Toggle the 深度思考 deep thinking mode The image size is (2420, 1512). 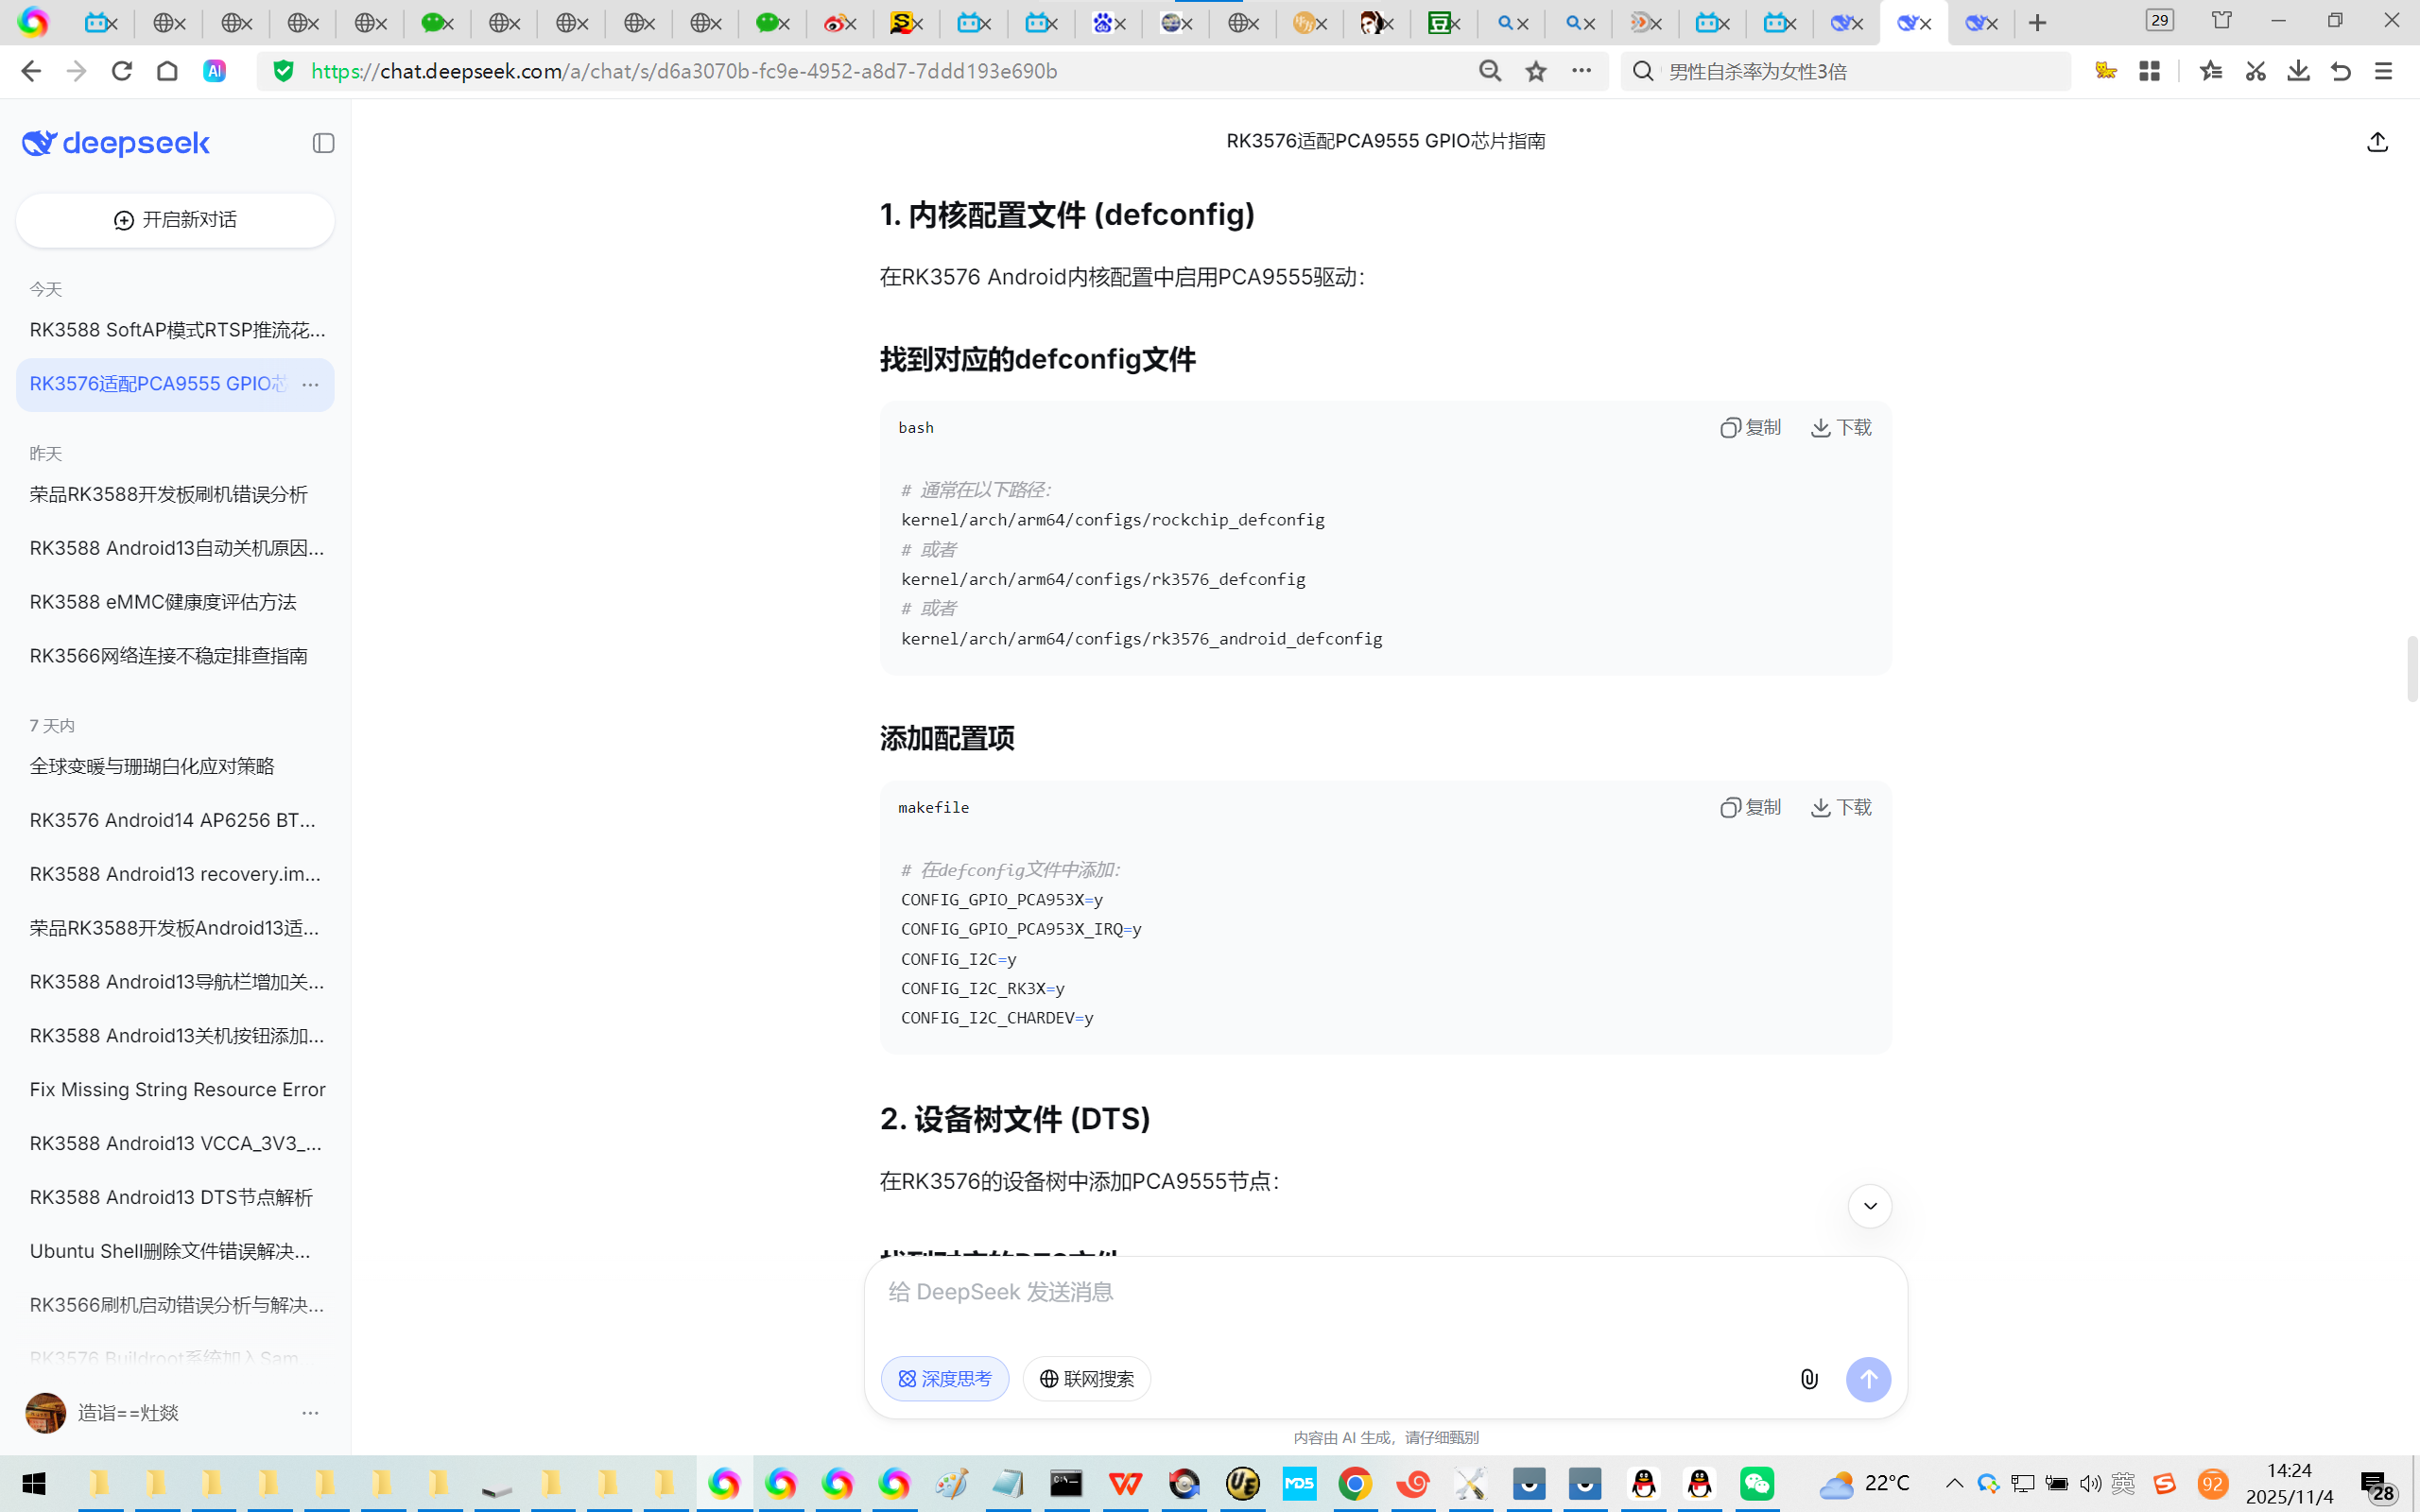[944, 1379]
